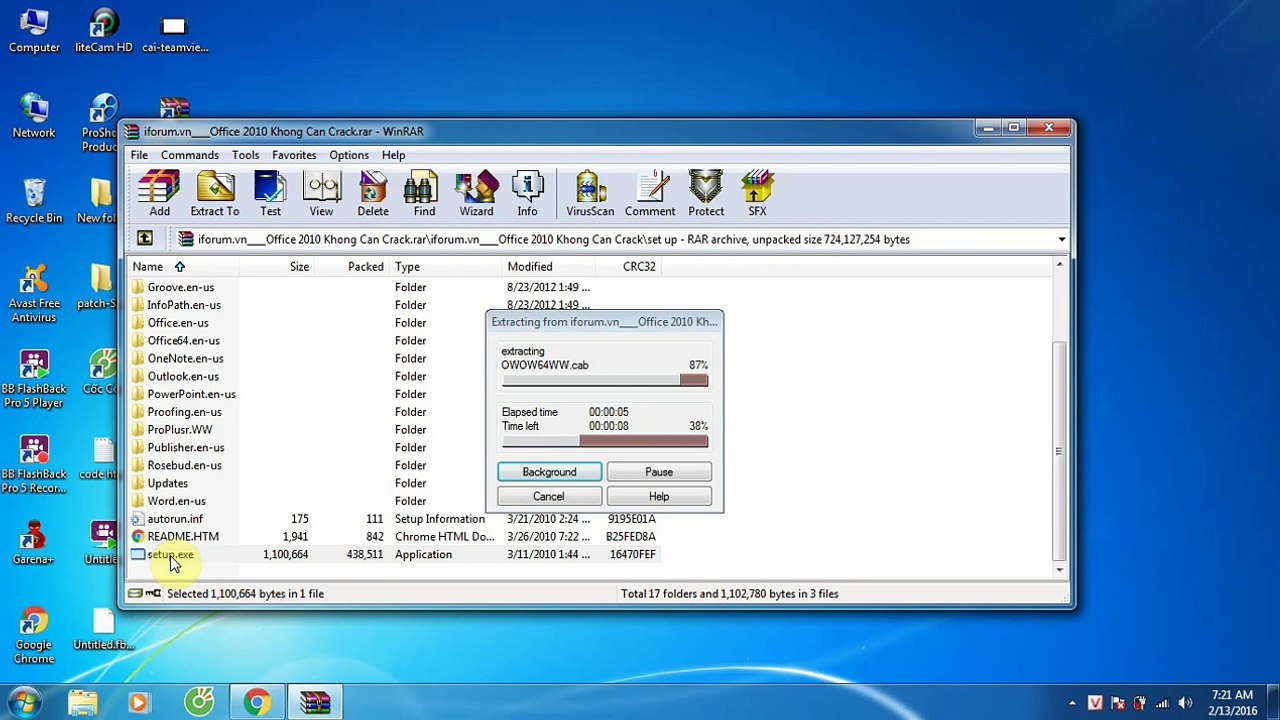Show archive Info
The height and width of the screenshot is (720, 1280).
click(x=527, y=193)
